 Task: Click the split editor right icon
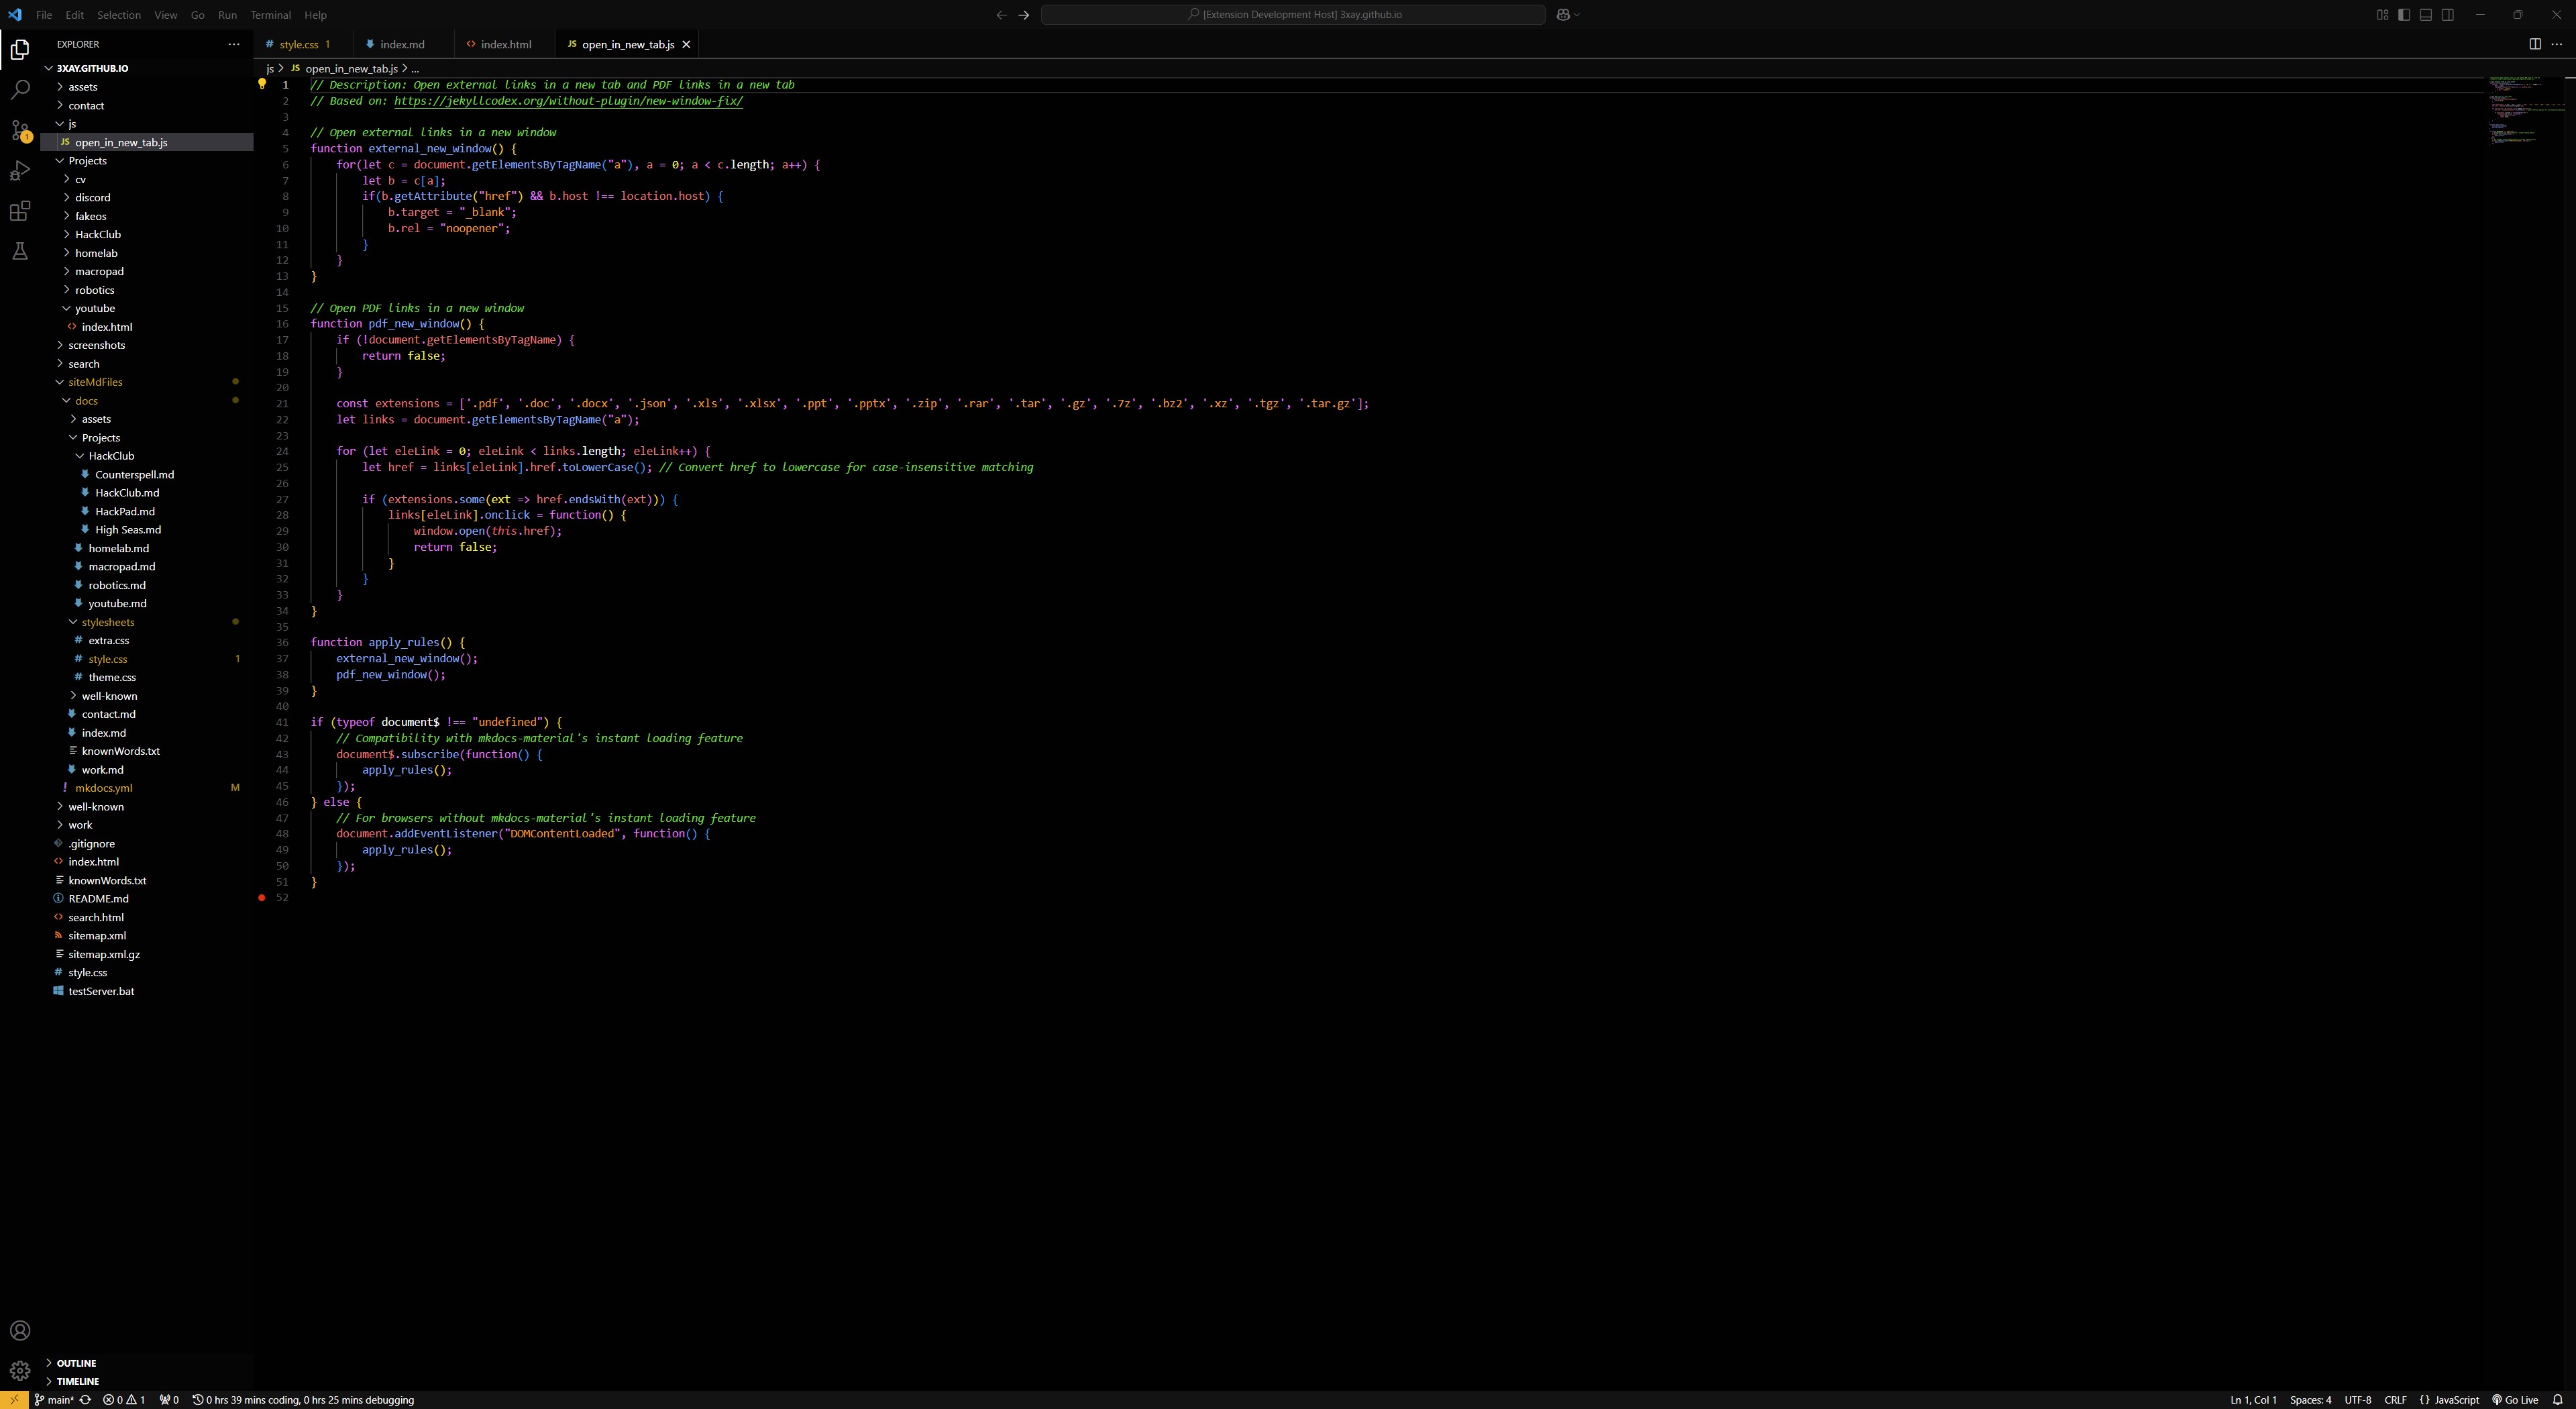tap(2534, 44)
